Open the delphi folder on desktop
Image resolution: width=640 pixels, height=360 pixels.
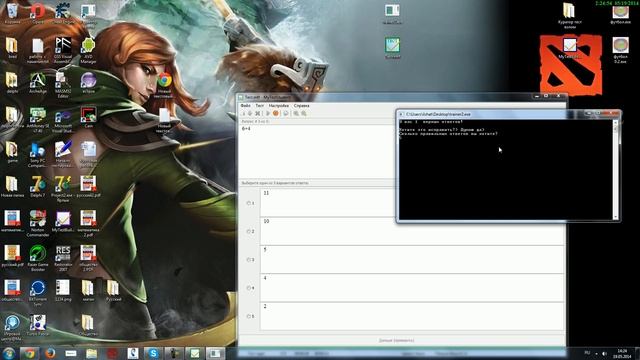12,83
